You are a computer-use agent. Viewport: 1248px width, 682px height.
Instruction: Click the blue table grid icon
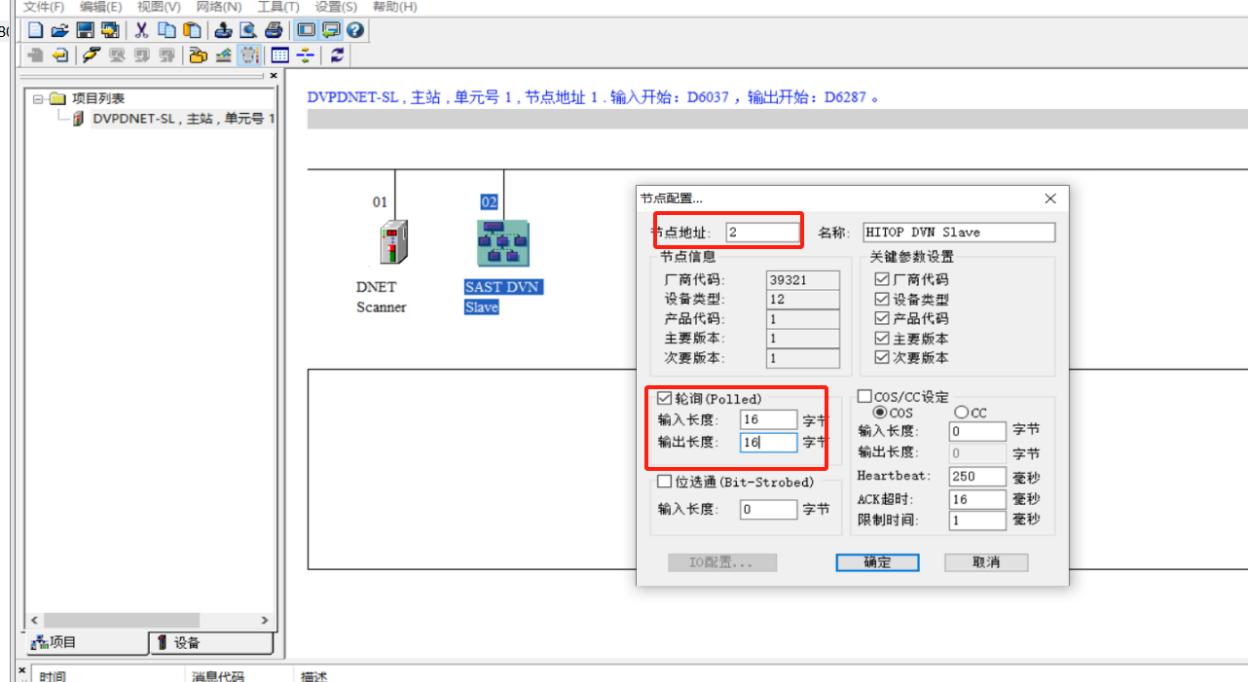coord(280,55)
